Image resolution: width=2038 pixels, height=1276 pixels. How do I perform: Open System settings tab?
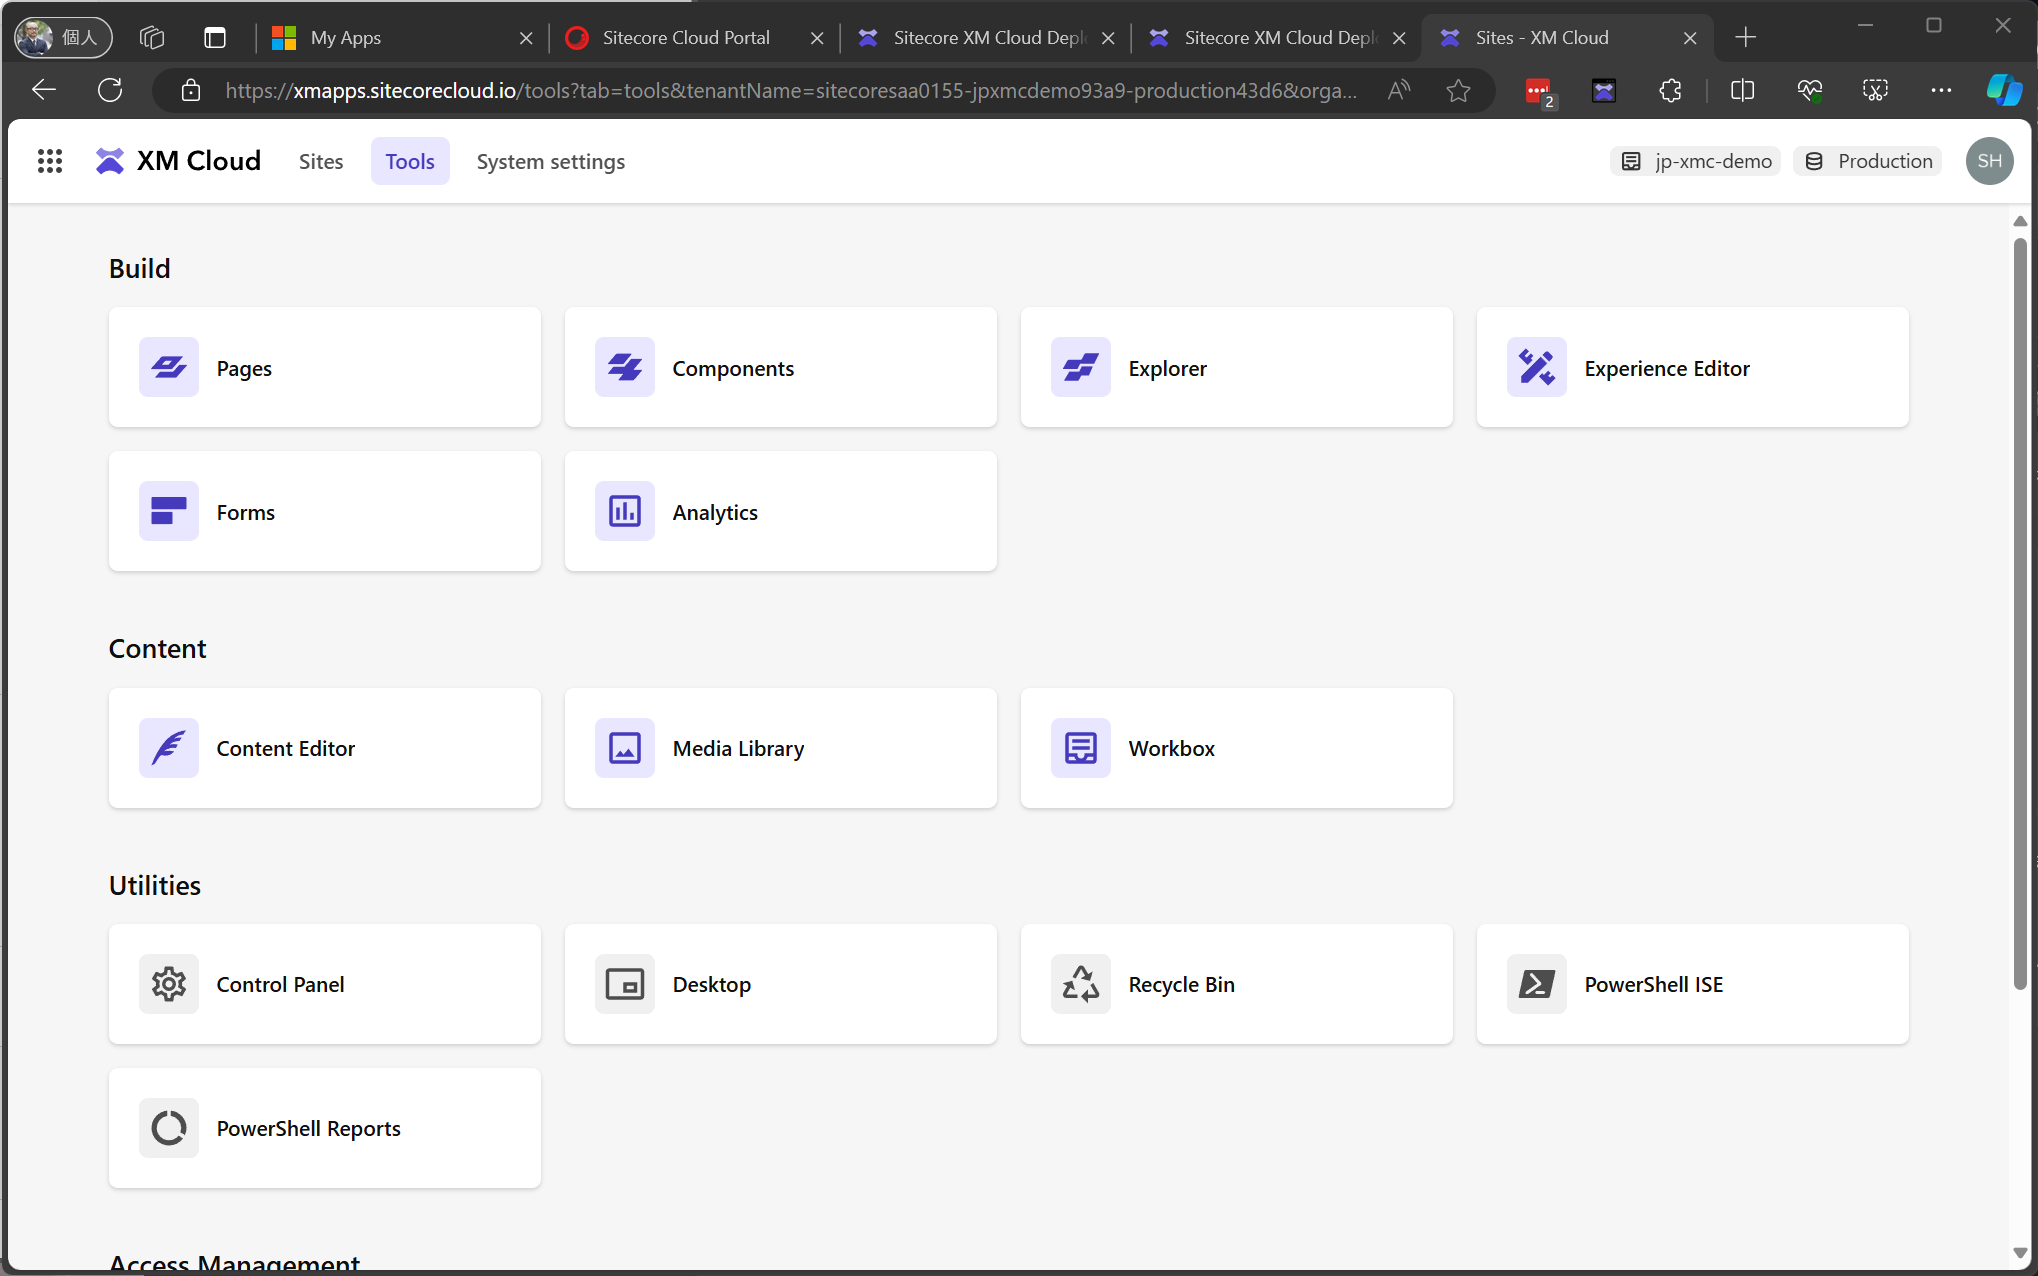(551, 161)
